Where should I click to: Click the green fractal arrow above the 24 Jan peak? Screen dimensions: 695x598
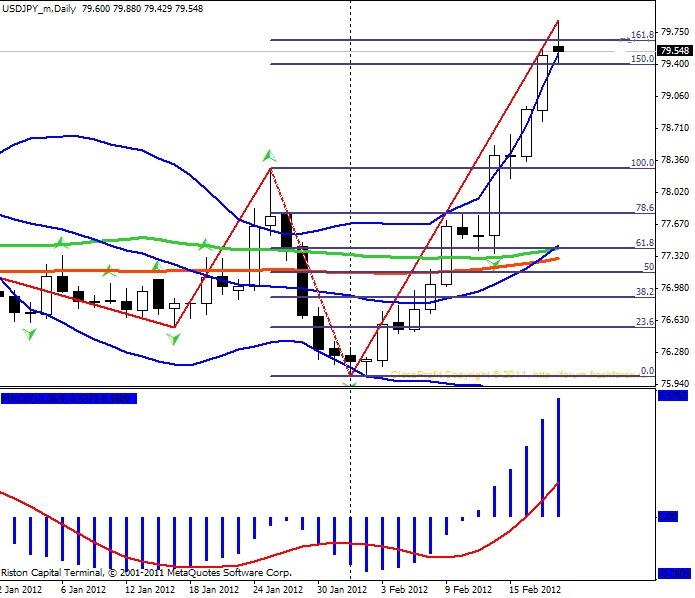pos(269,156)
